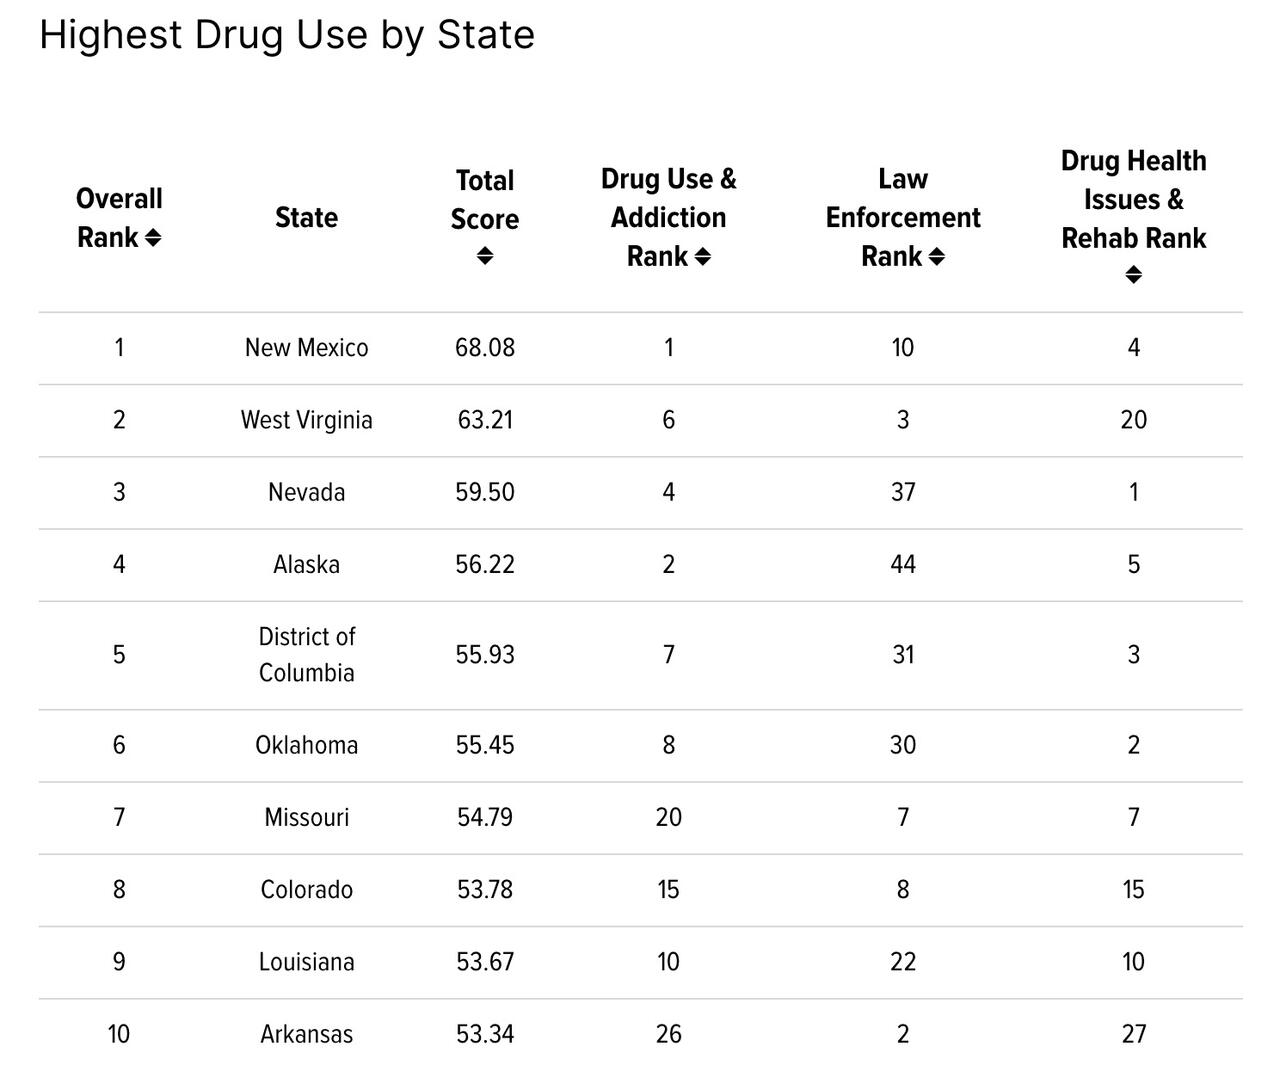Click New Mexico's total score 68.08
1280x1065 pixels.
485,348
